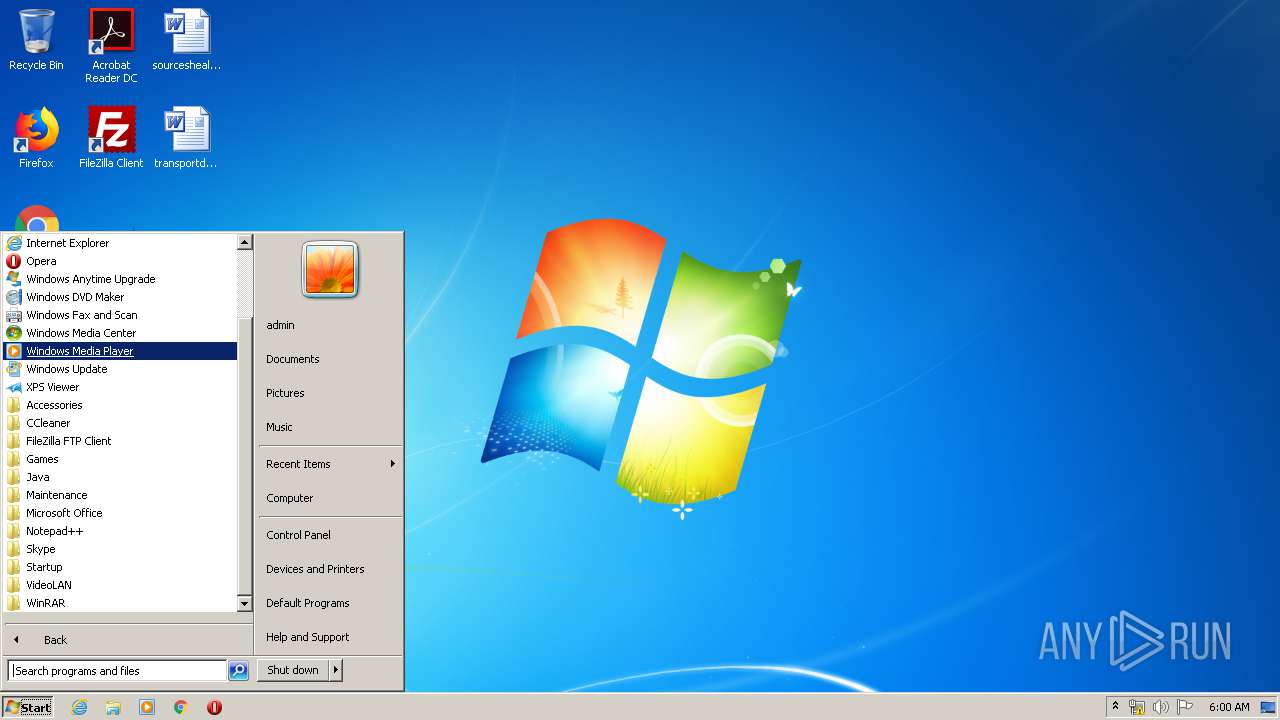Click the Search programs and files field
Screen dimensions: 1280x720
pyautogui.click(x=117, y=671)
